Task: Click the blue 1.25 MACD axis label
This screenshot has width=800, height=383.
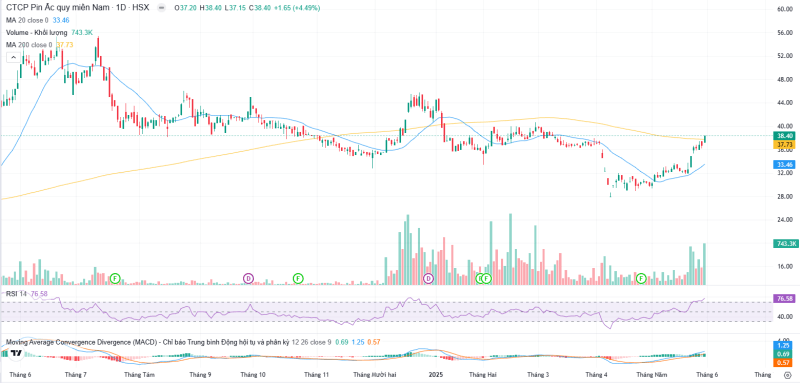Action: click(x=784, y=345)
